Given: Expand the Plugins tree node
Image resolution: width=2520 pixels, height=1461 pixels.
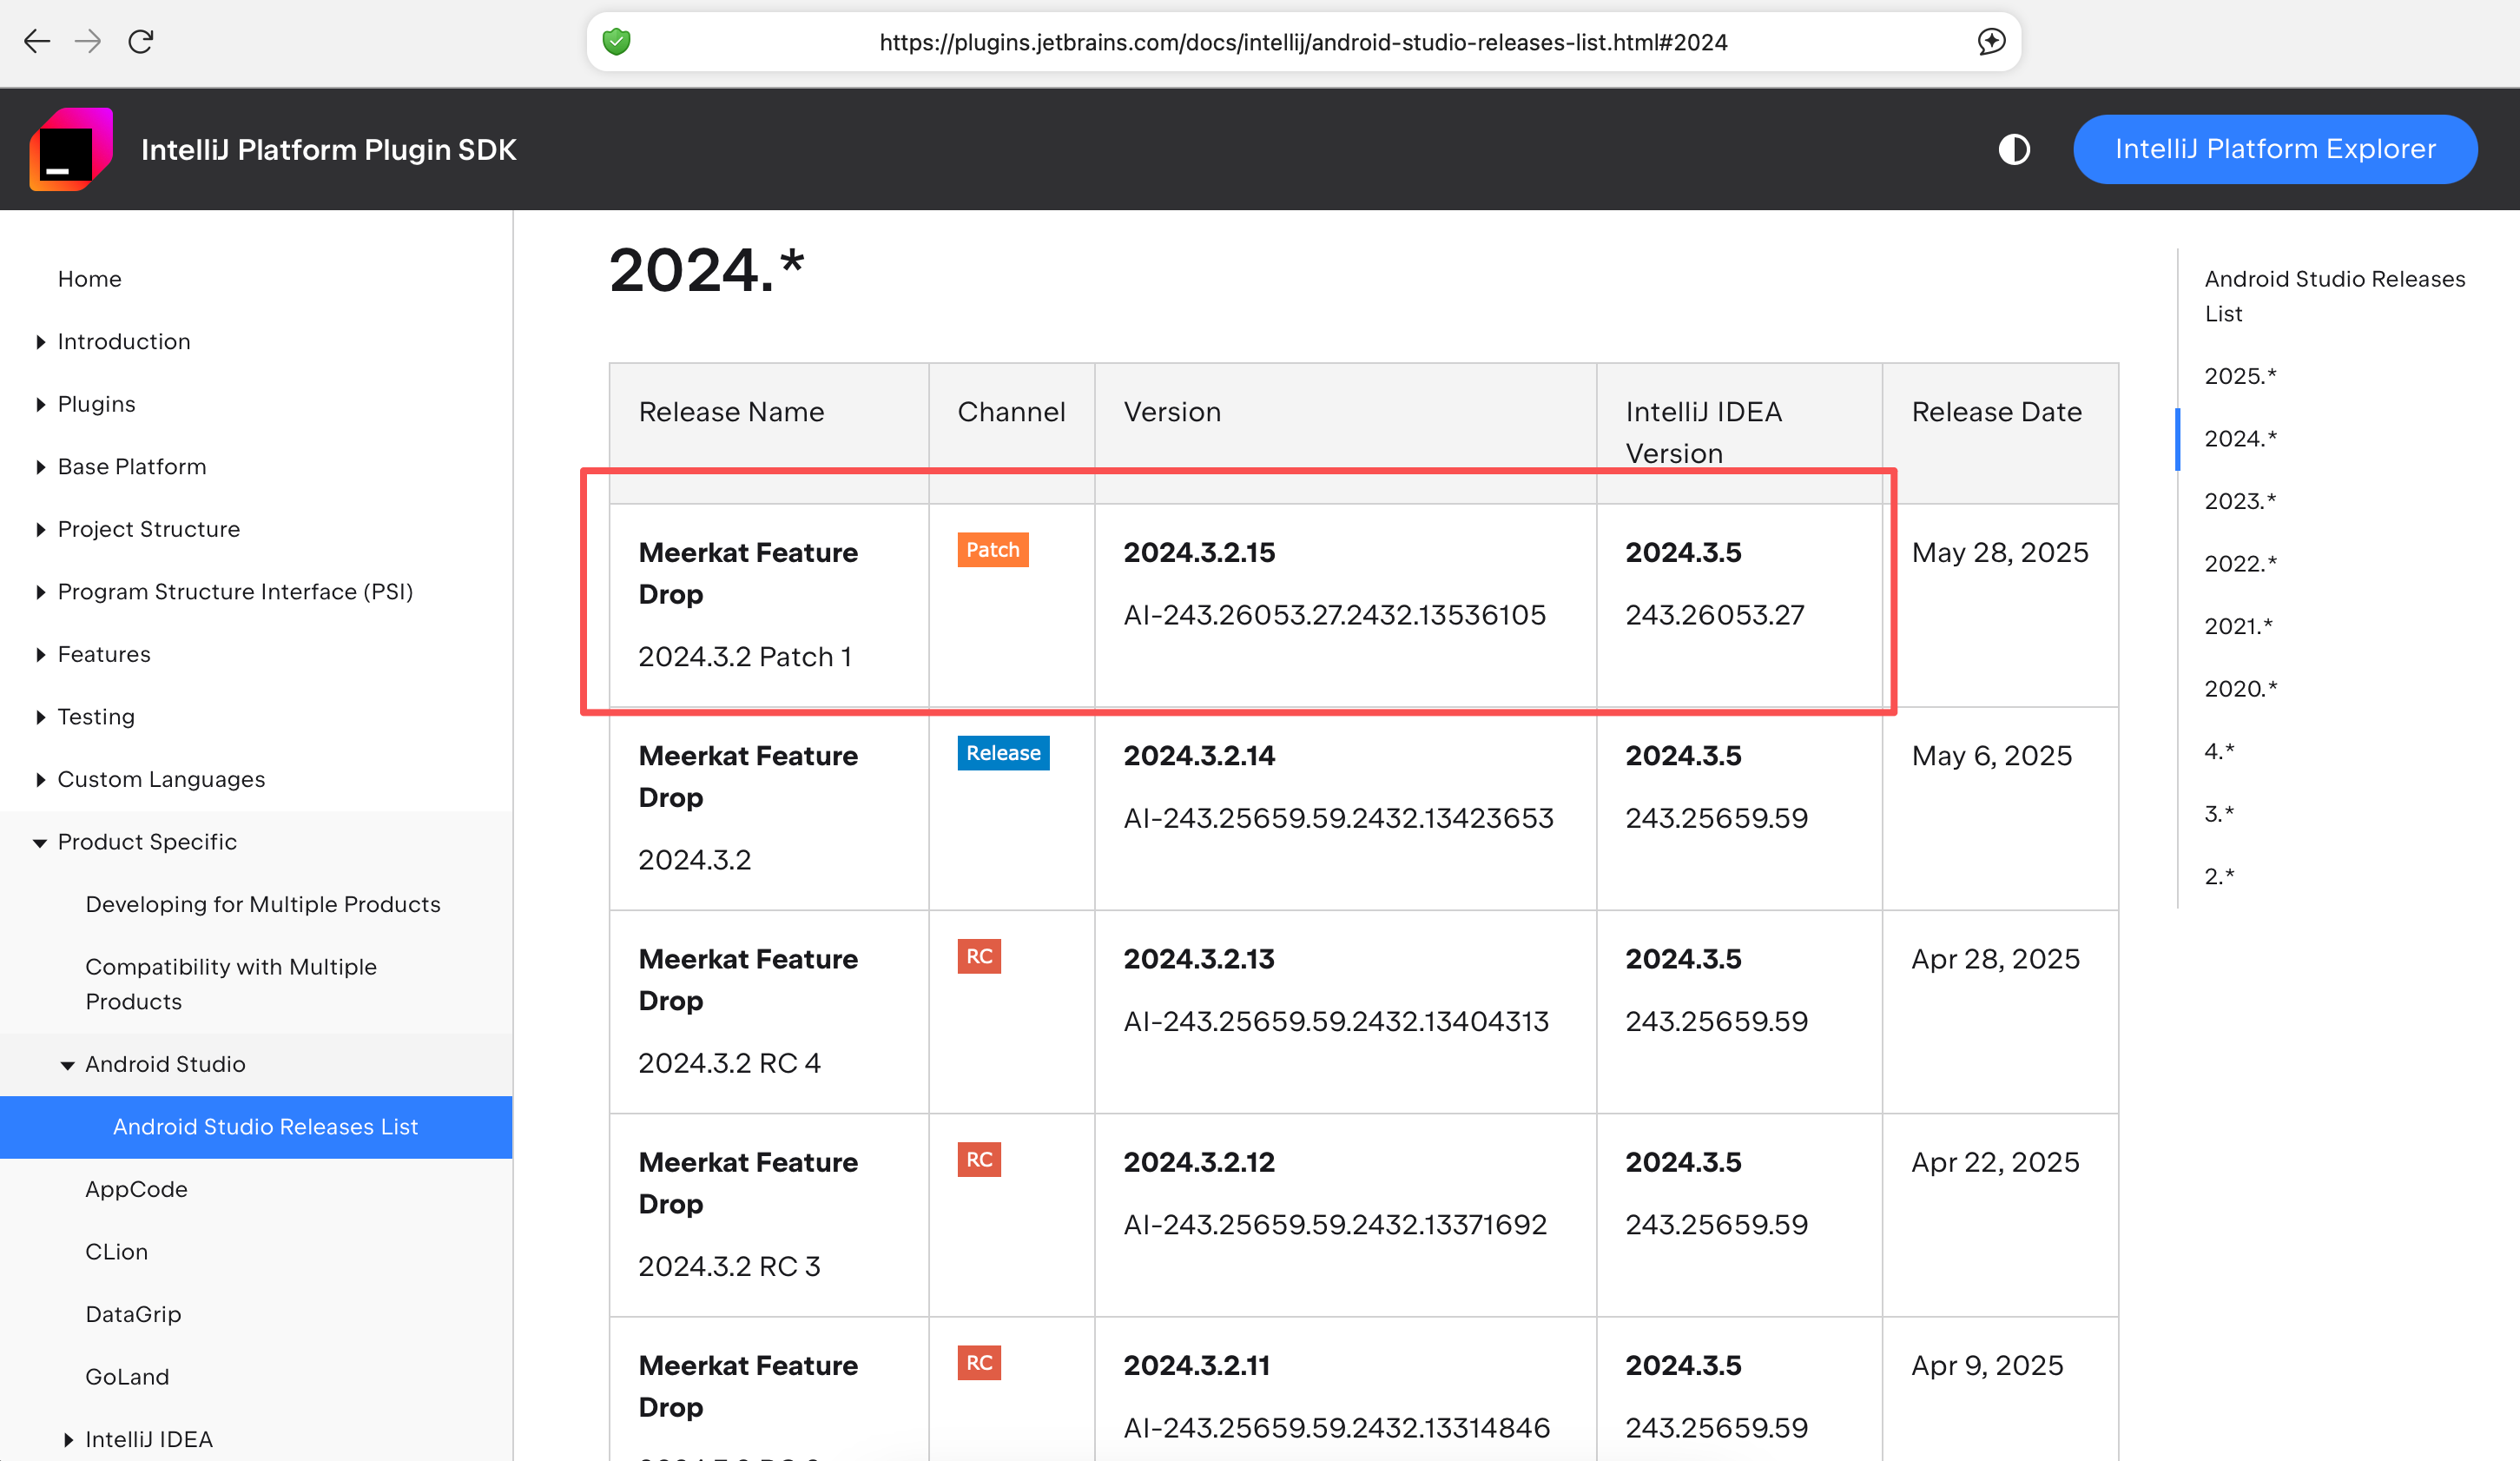Looking at the screenshot, I should pyautogui.click(x=40, y=404).
